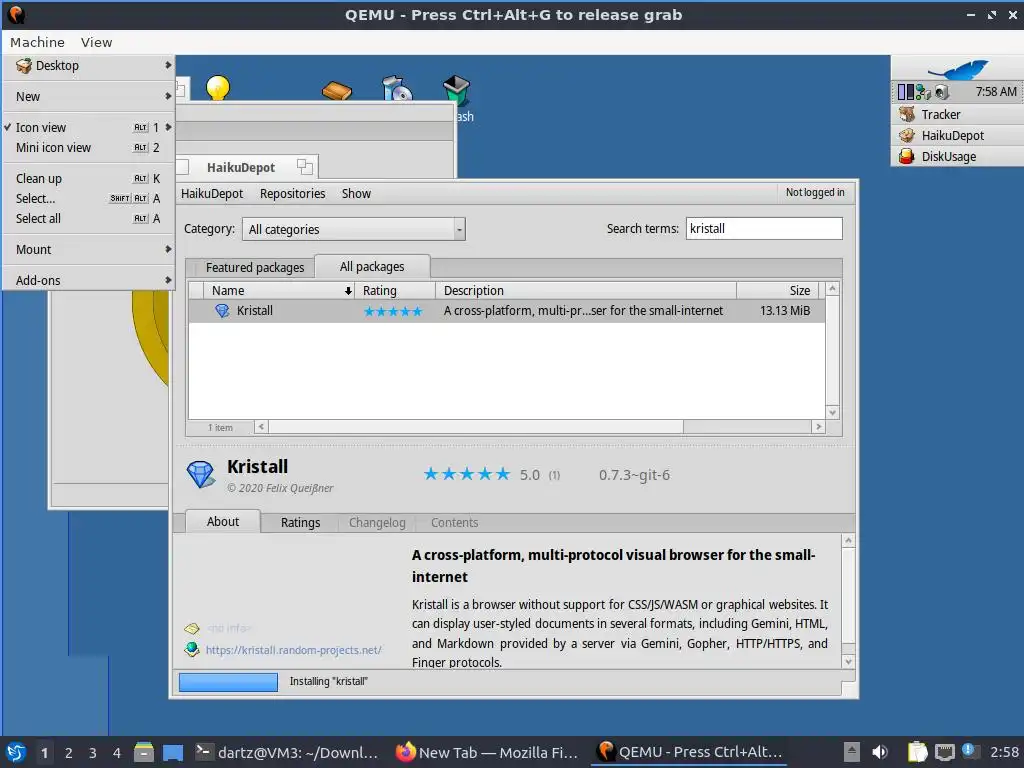
Task: Open the kristall.random-projects.net link
Action: pos(294,650)
